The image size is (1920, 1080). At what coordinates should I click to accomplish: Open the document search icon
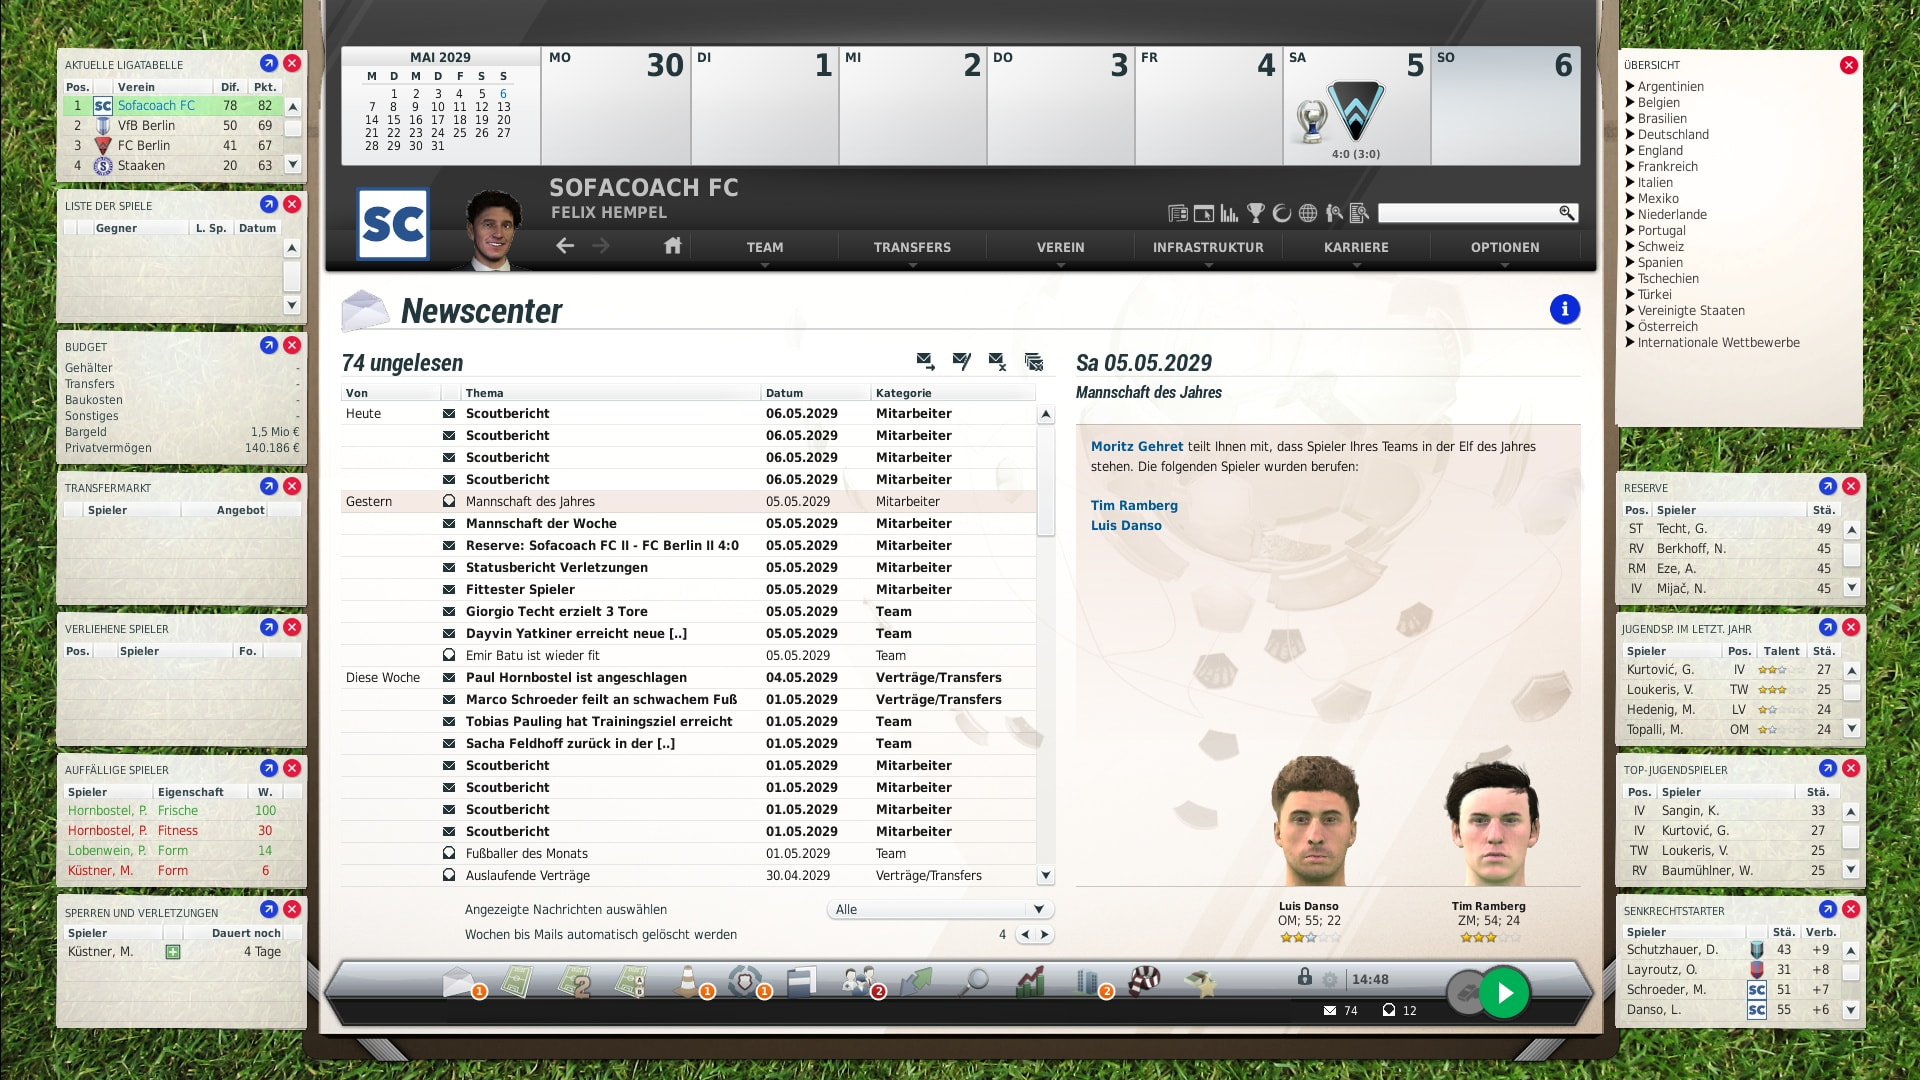tap(1360, 213)
